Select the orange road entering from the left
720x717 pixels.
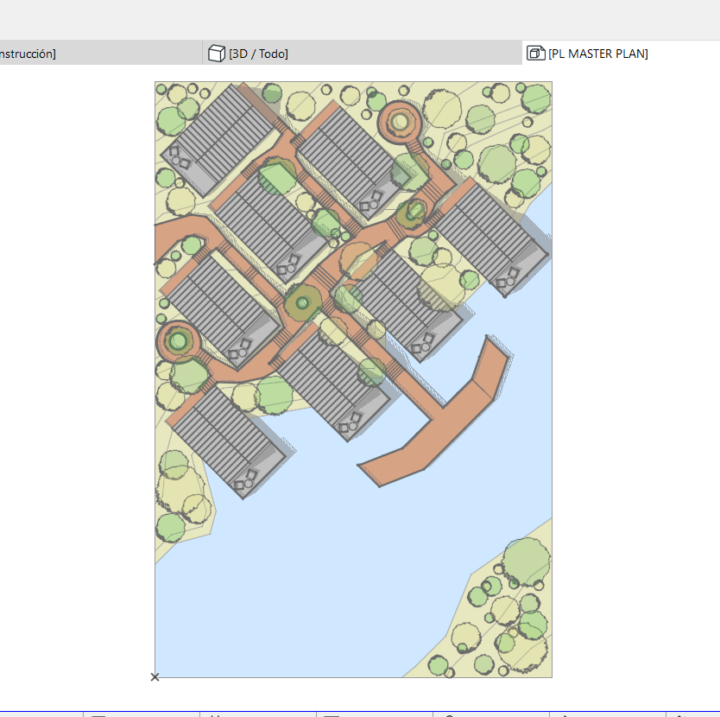[177, 234]
